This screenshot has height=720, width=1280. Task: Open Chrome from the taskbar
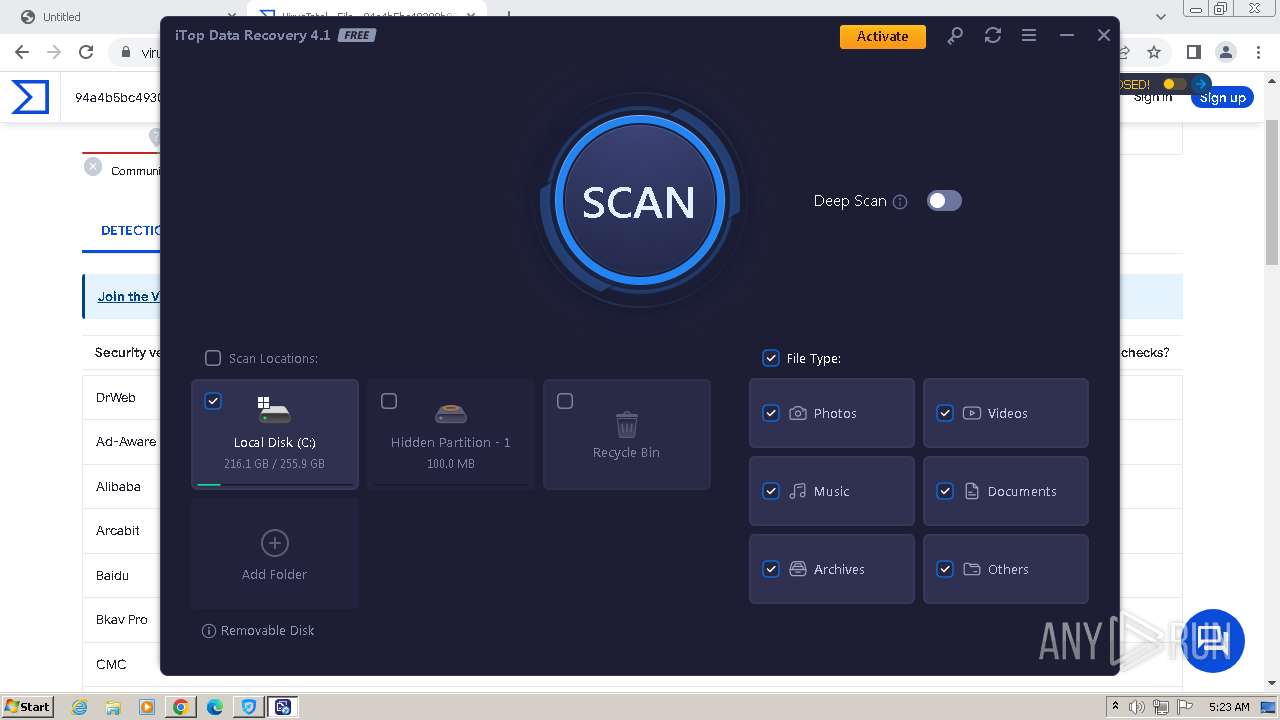tap(181, 707)
